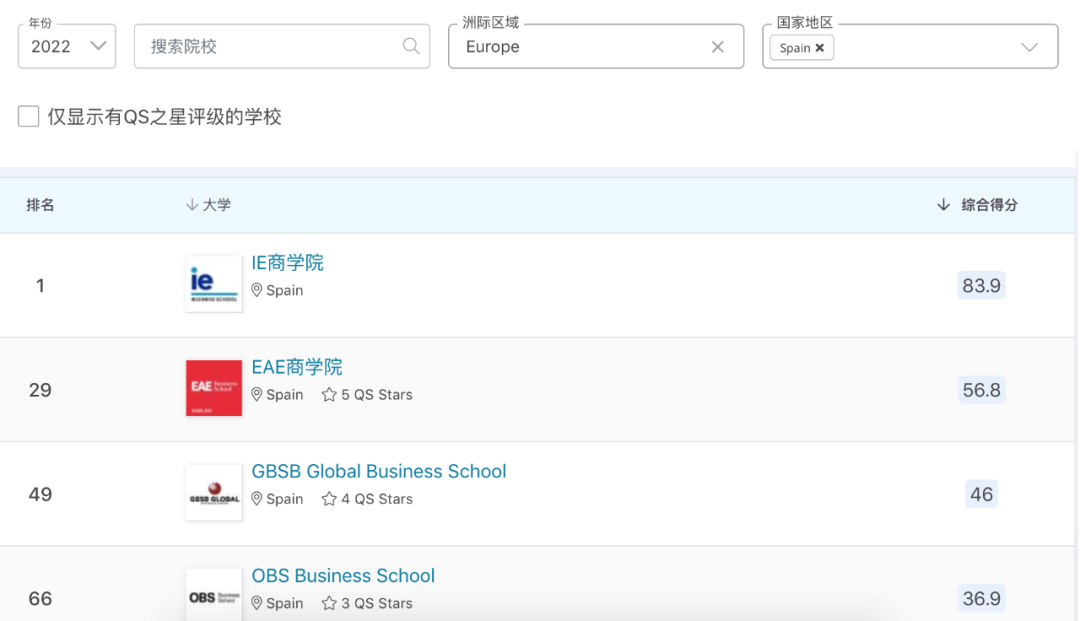
Task: Click rank number 49
Action: click(x=40, y=494)
